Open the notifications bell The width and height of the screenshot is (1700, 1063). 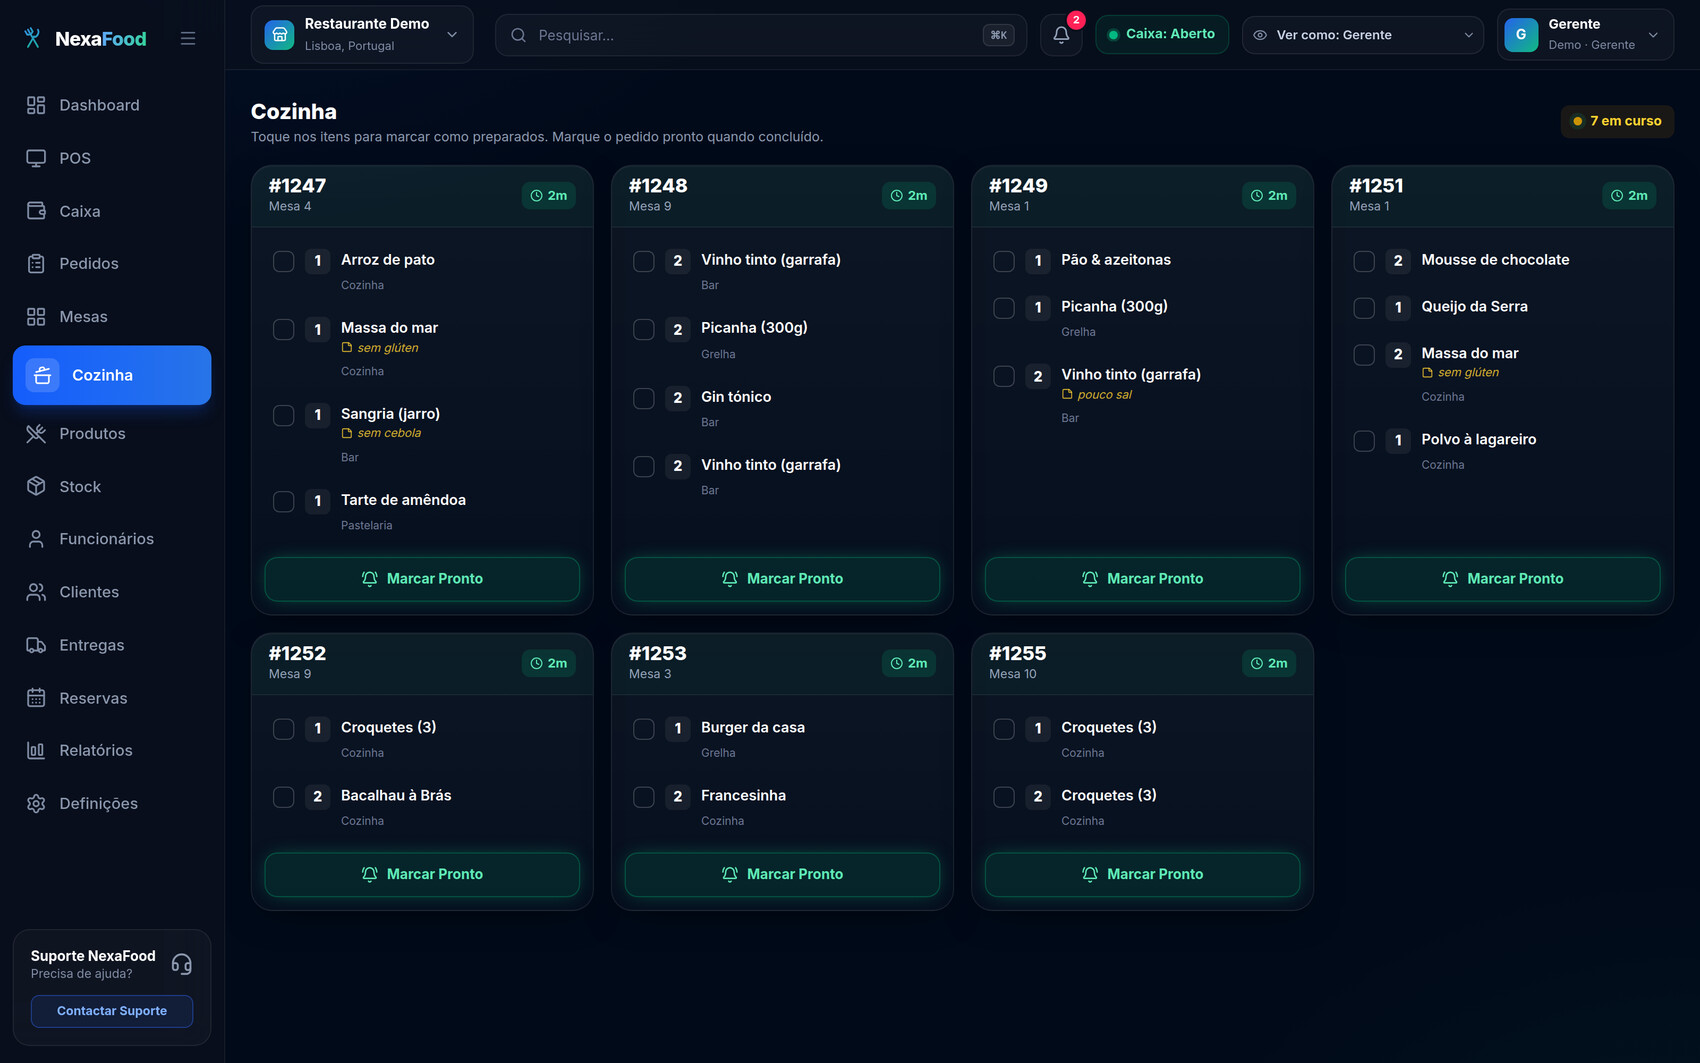click(1061, 35)
